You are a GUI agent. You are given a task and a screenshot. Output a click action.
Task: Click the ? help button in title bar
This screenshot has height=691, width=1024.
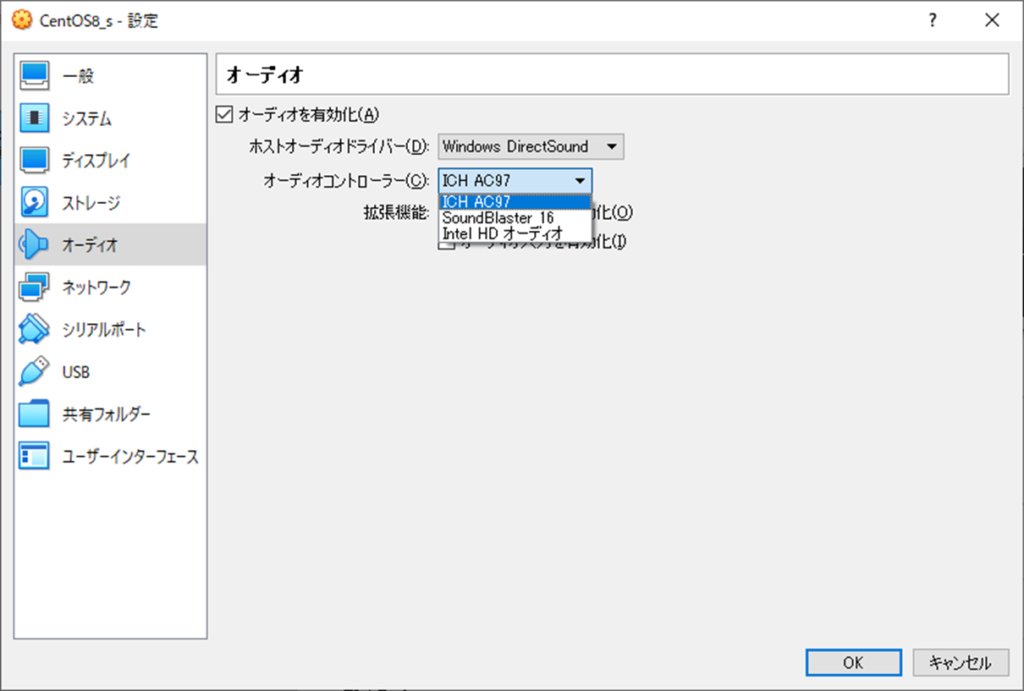(933, 20)
